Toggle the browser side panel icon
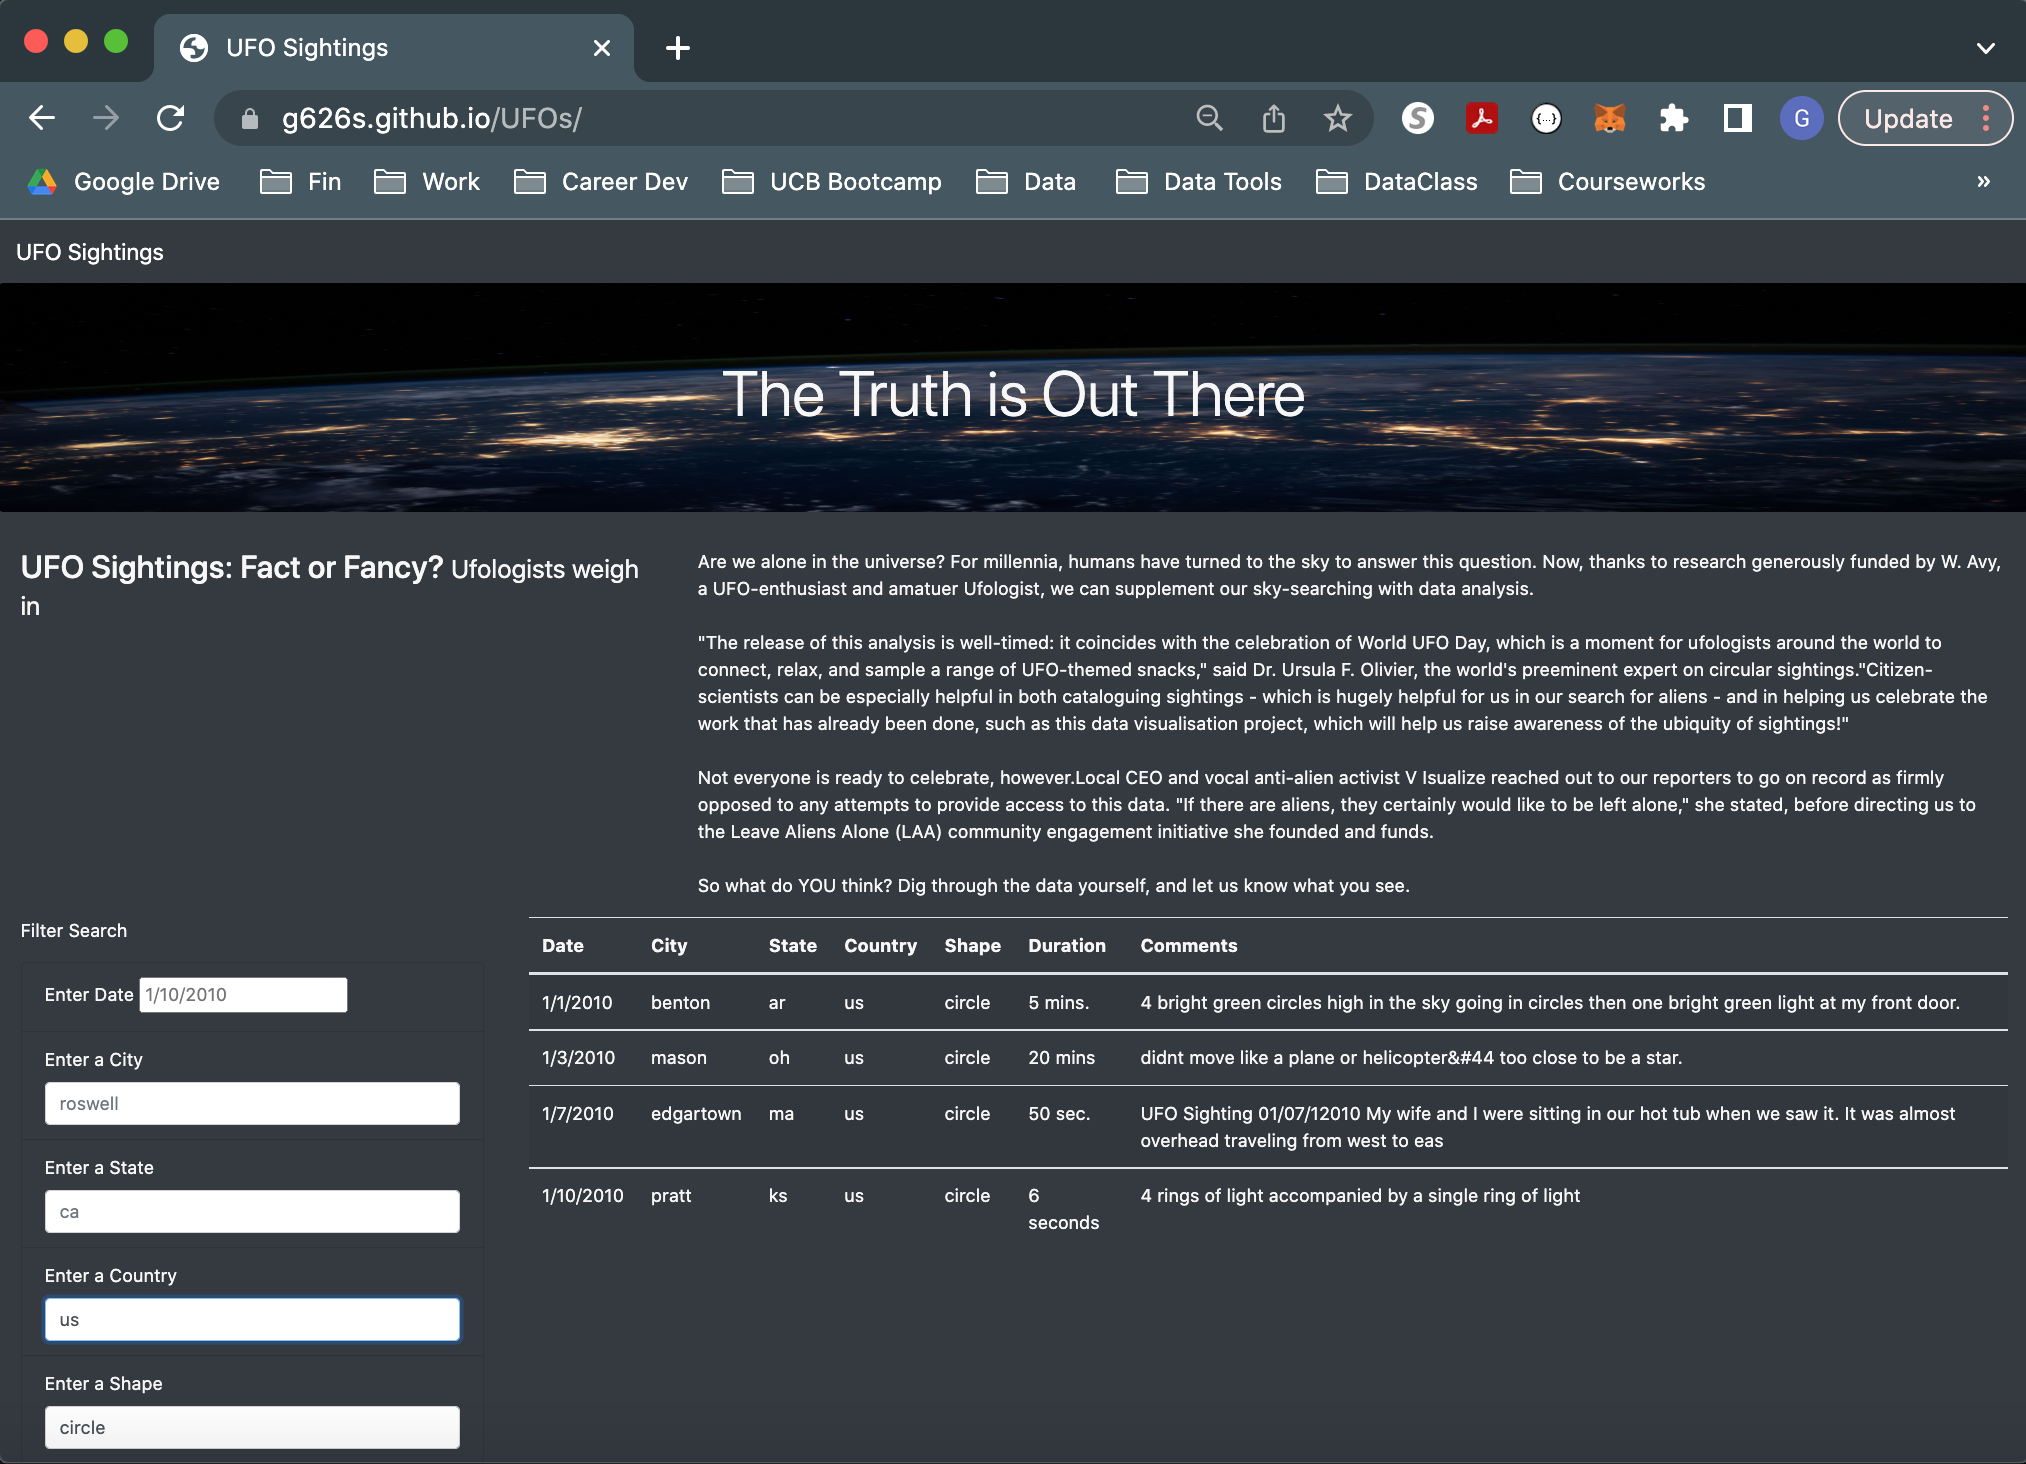The height and width of the screenshot is (1464, 2026). point(1737,118)
